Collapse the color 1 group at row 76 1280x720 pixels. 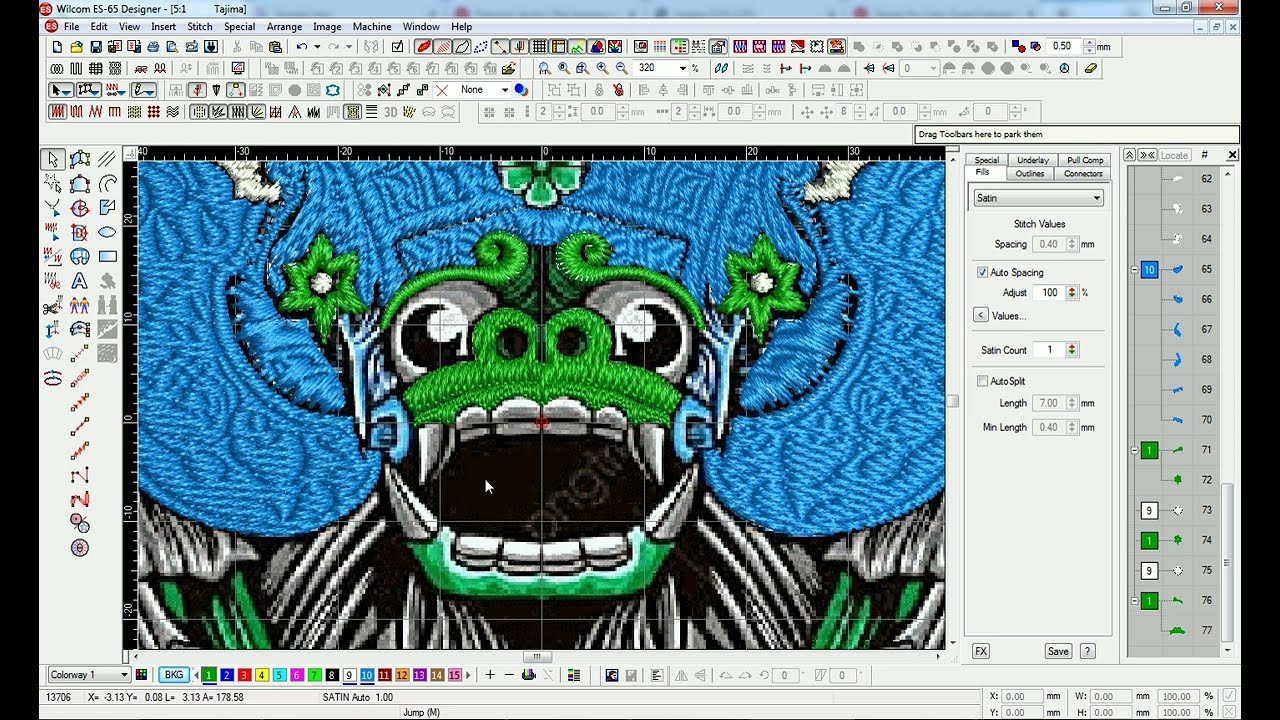1134,601
